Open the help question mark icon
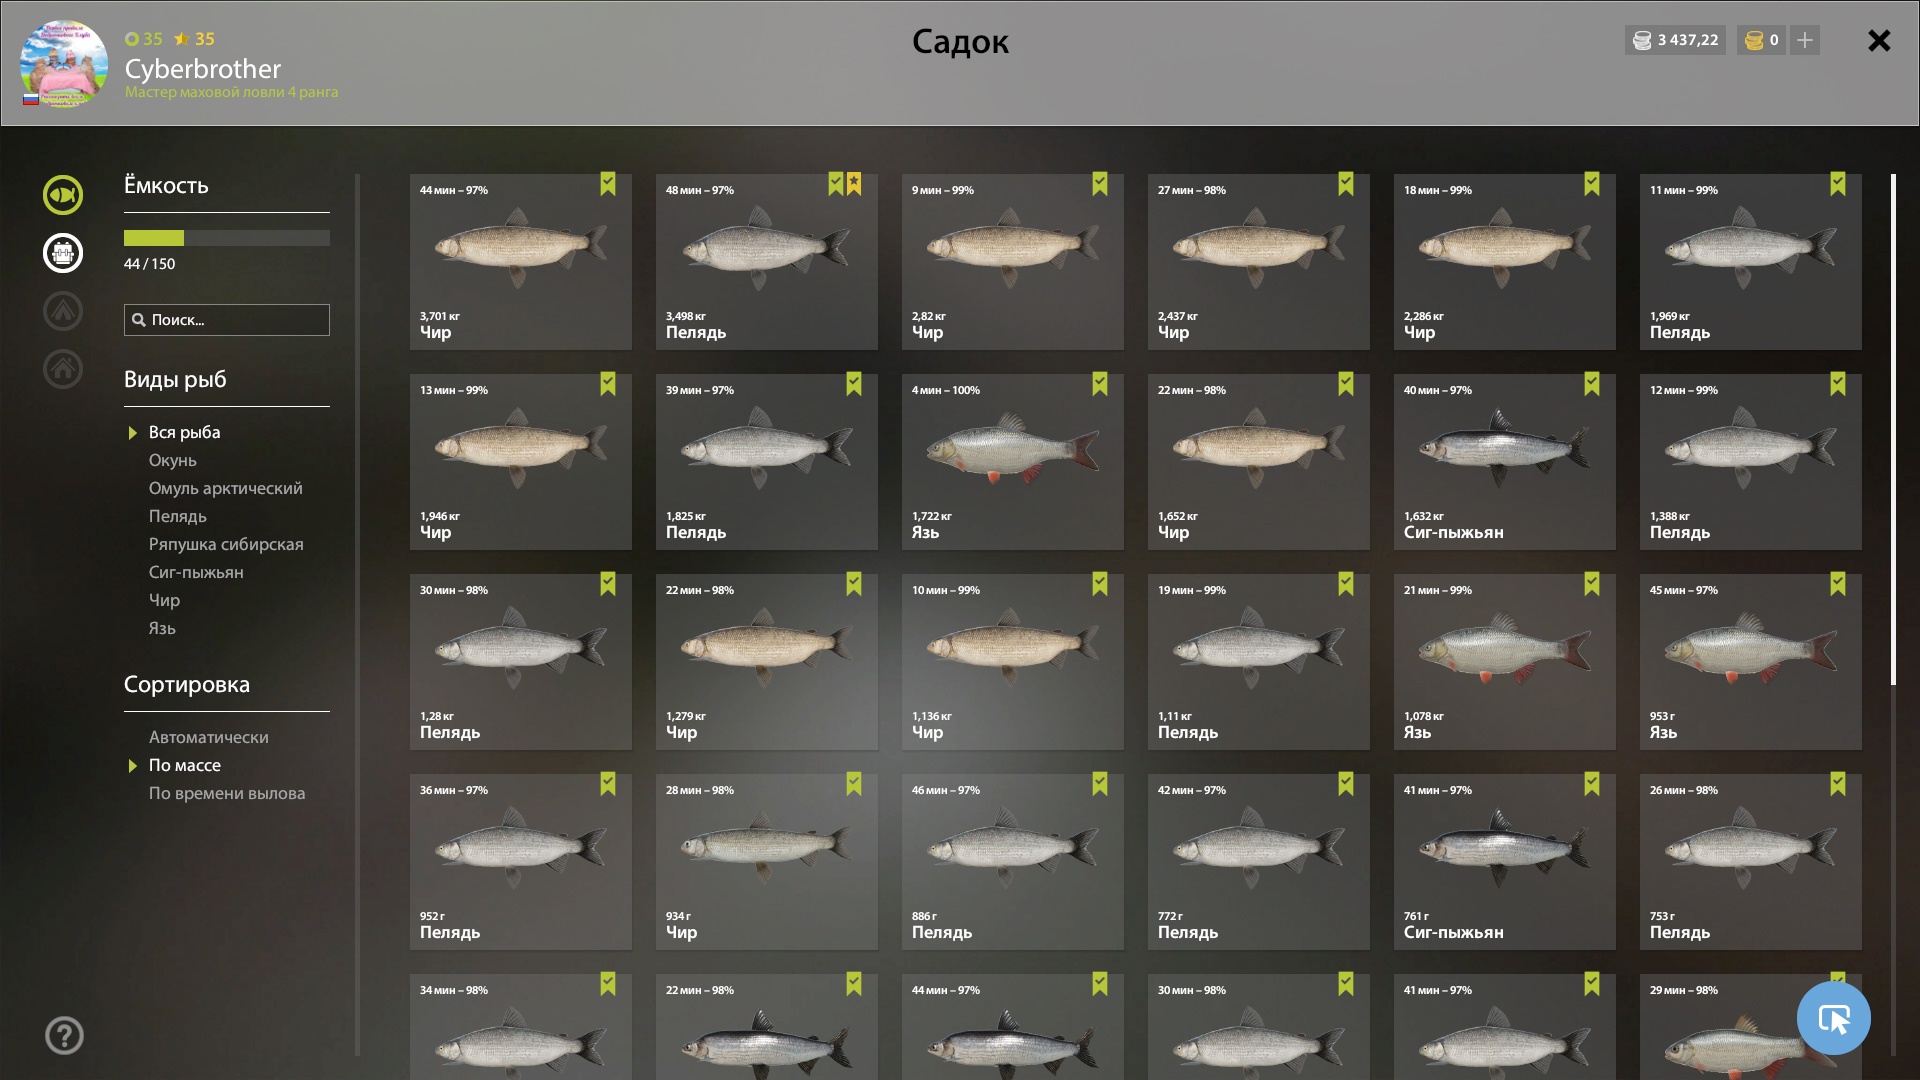This screenshot has height=1080, width=1920. pos(64,1036)
